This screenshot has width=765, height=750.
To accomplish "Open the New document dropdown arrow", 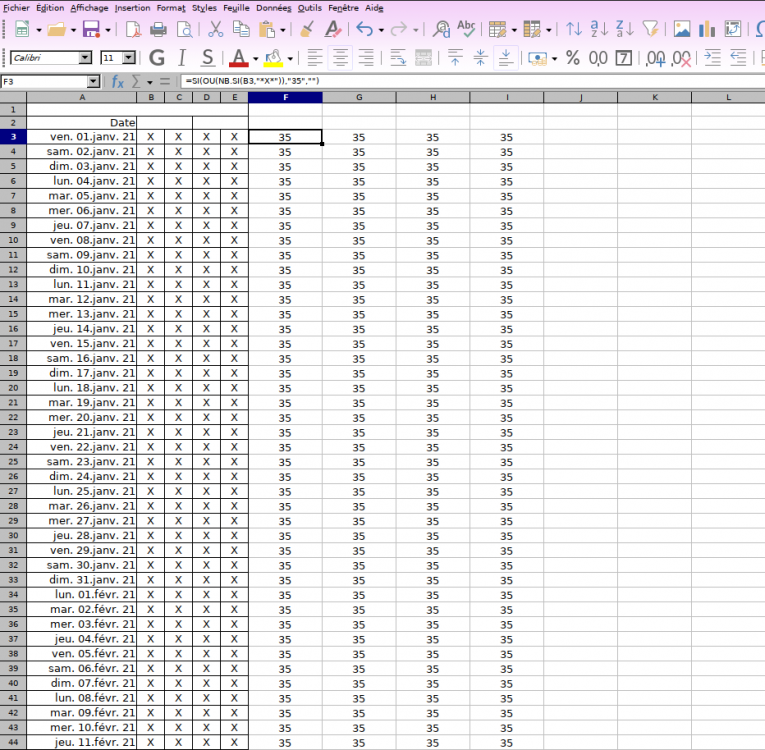I will [39, 30].
